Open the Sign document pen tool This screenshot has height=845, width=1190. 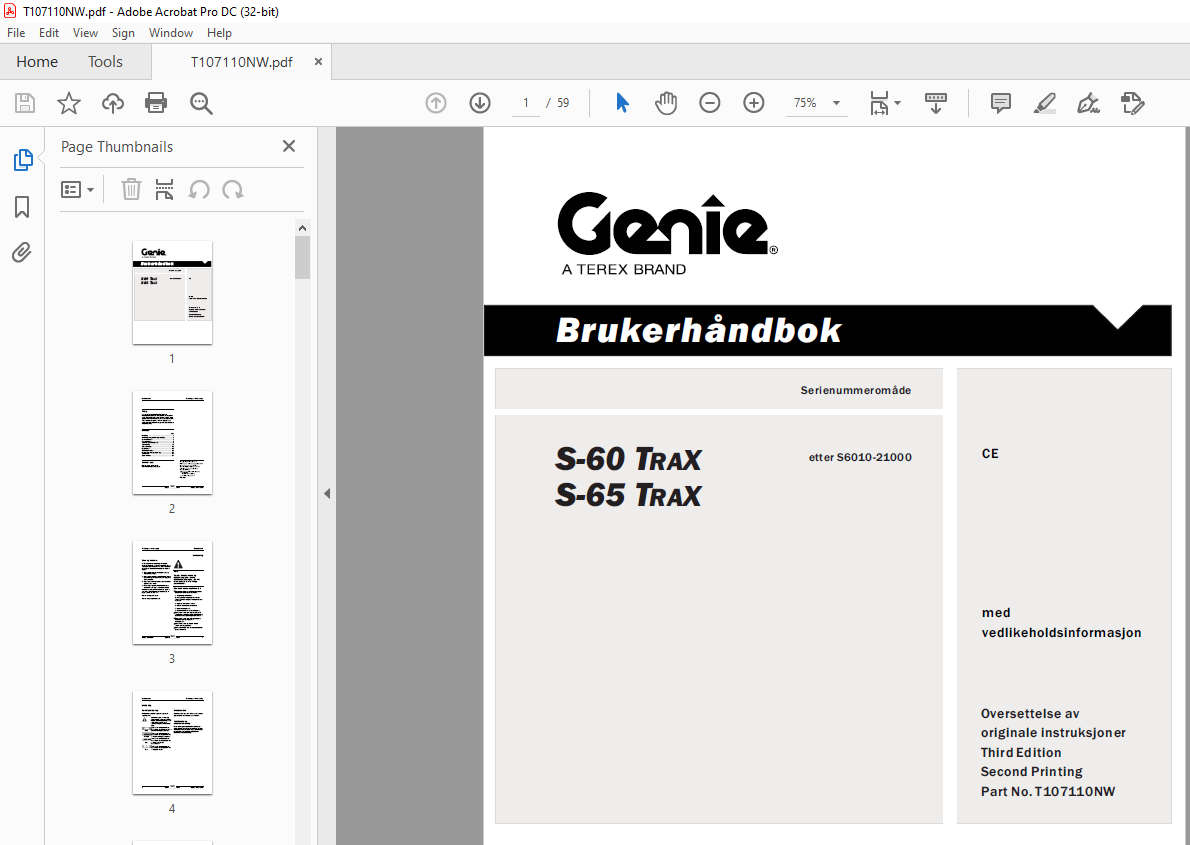click(x=1088, y=103)
